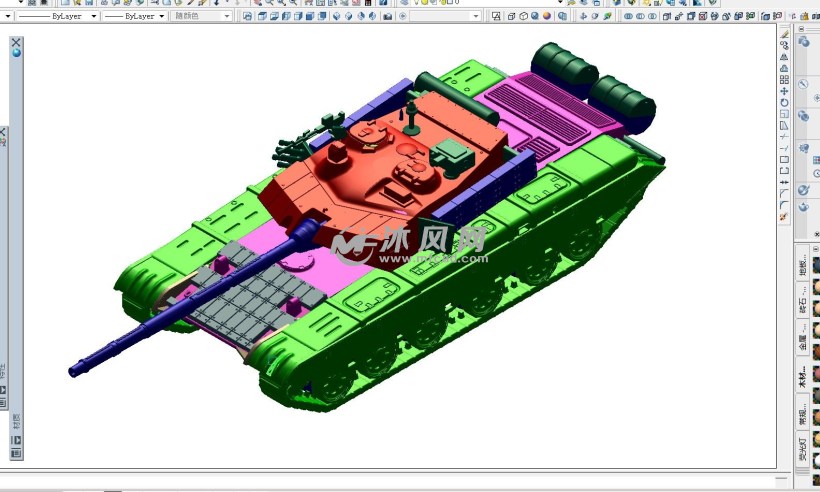Screen dimensions: 820x492
Task: Switch to NW Isometric view
Action: tap(372, 16)
